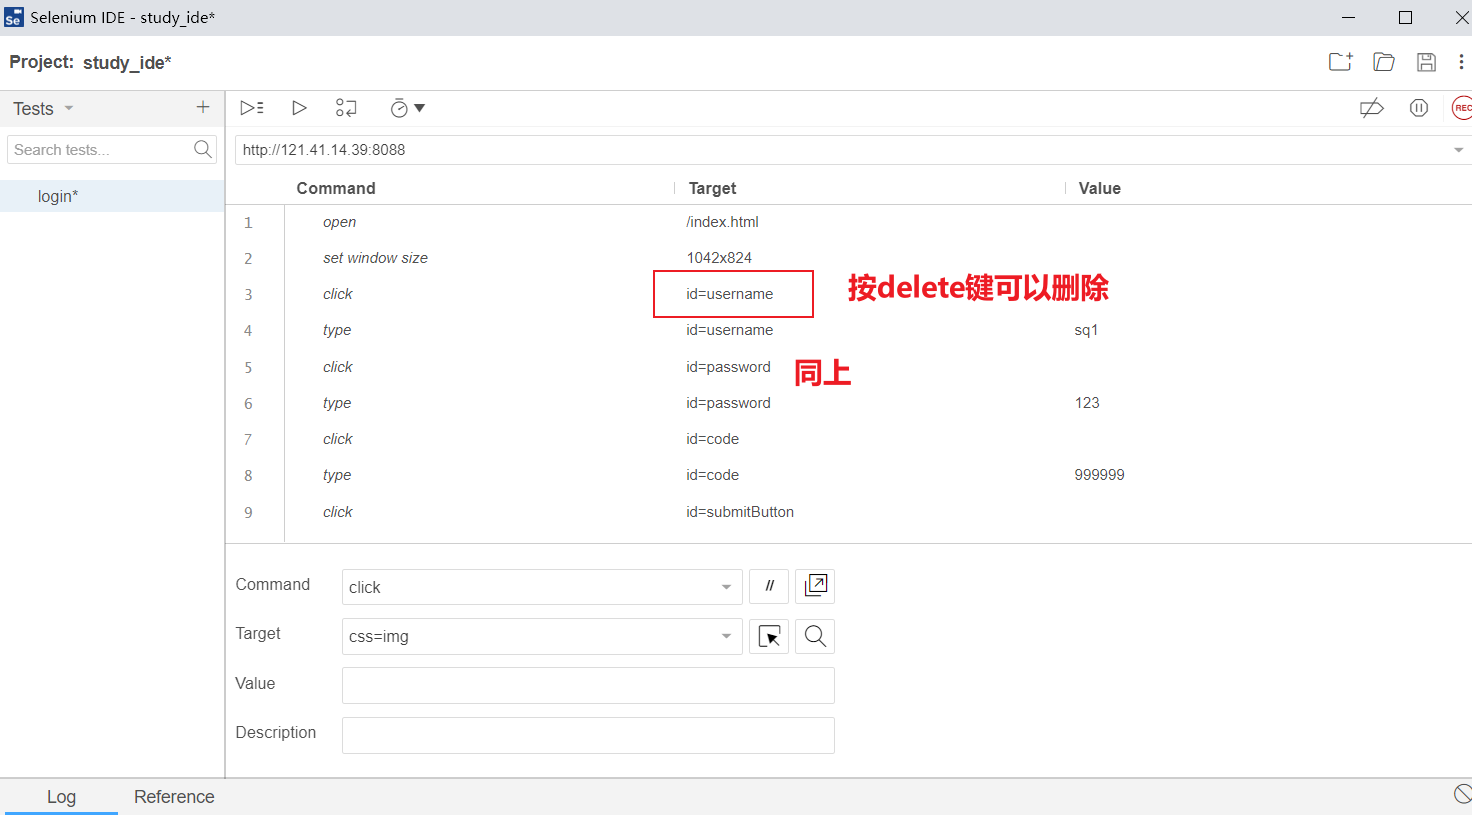This screenshot has height=839, width=1472.
Task: Switch to the Log tab
Action: tap(61, 797)
